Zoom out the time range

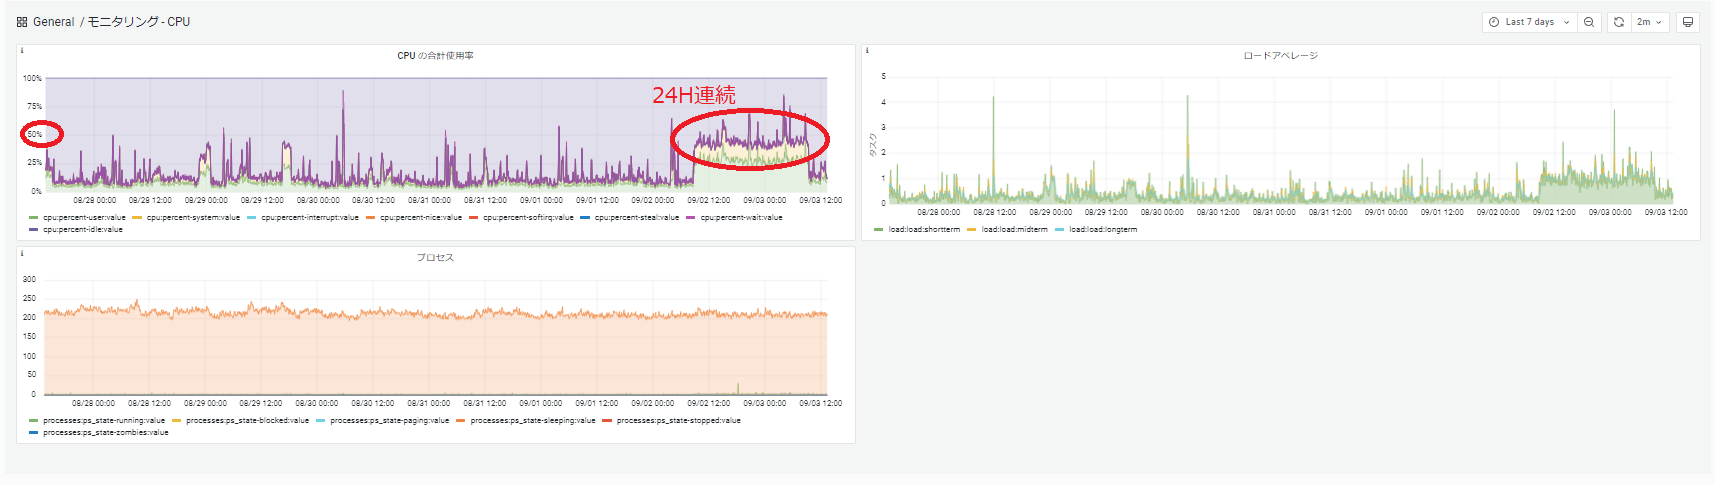pyautogui.click(x=1589, y=22)
